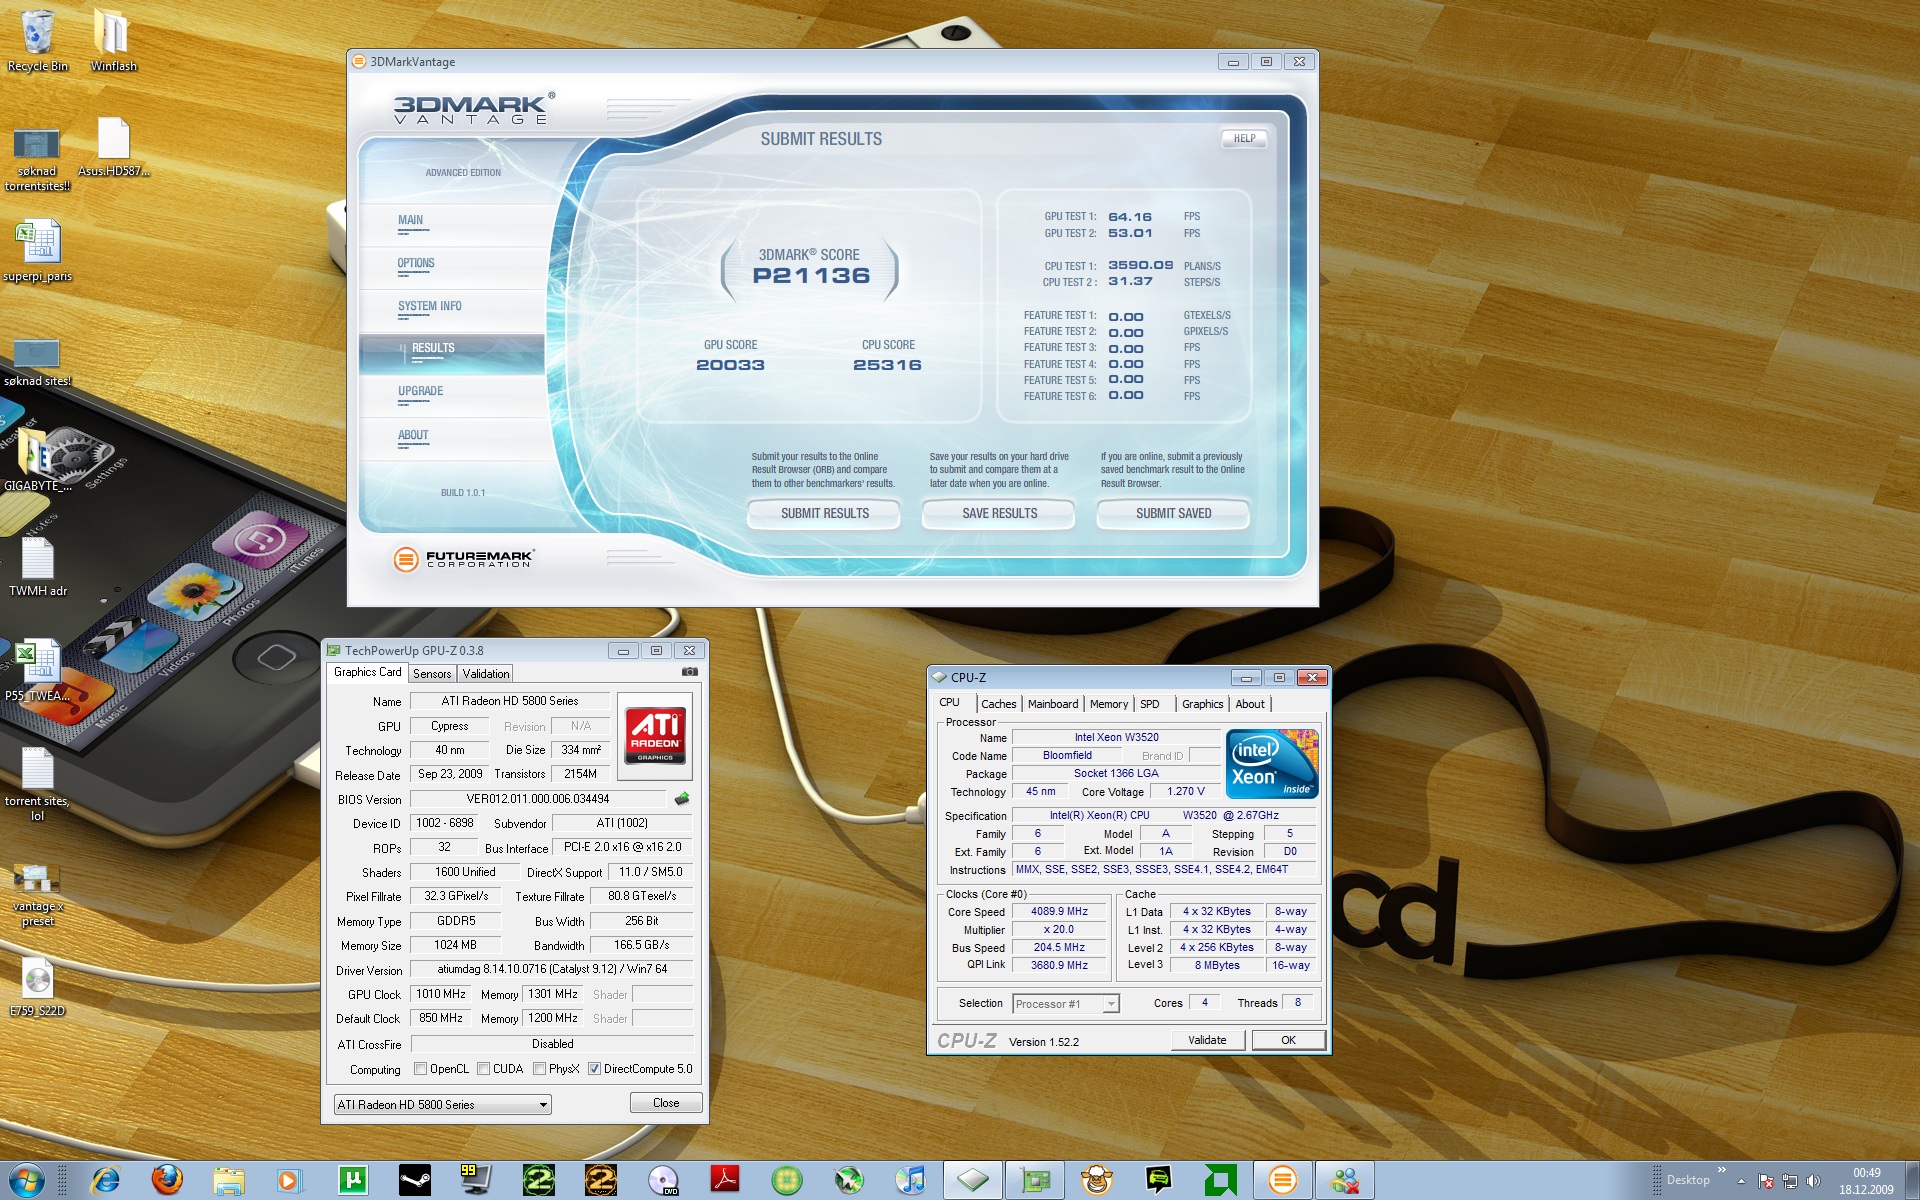Open Windows Explorer from taskbar
Image resolution: width=1920 pixels, height=1200 pixels.
point(228,1181)
